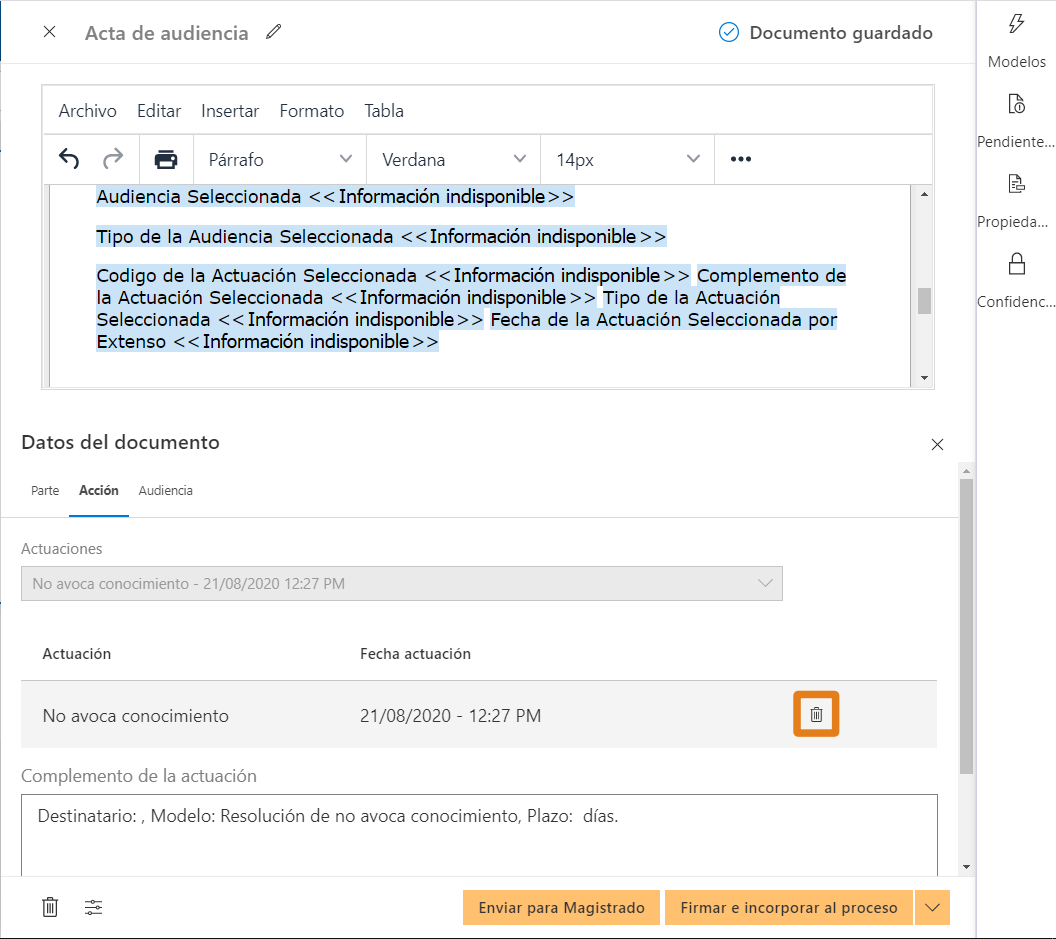Click the Datos panel scrollbar thumb
Image resolution: width=1056 pixels, height=939 pixels.
(966, 626)
